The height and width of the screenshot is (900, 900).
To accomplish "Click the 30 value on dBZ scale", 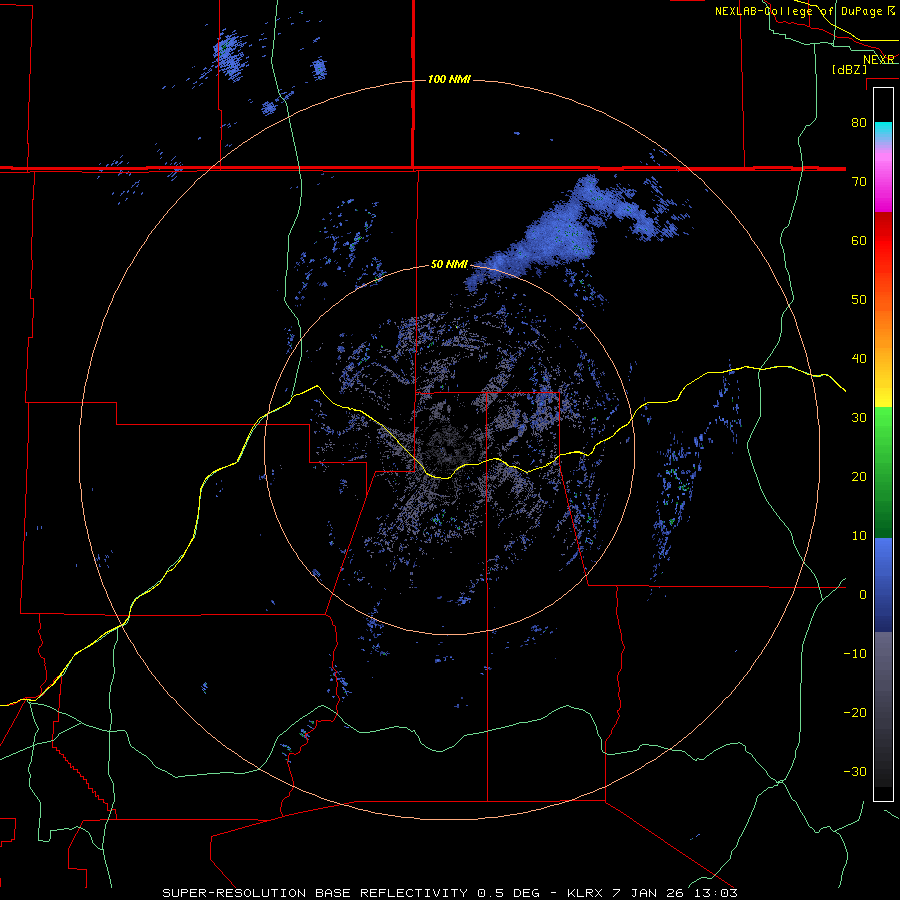I will click(859, 418).
